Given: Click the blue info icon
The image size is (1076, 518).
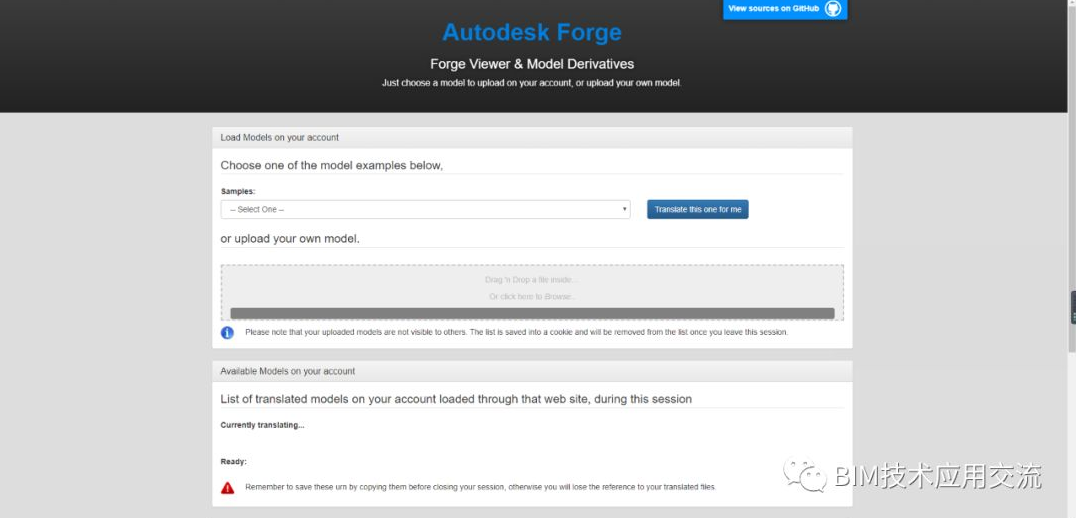Looking at the screenshot, I should tap(228, 332).
